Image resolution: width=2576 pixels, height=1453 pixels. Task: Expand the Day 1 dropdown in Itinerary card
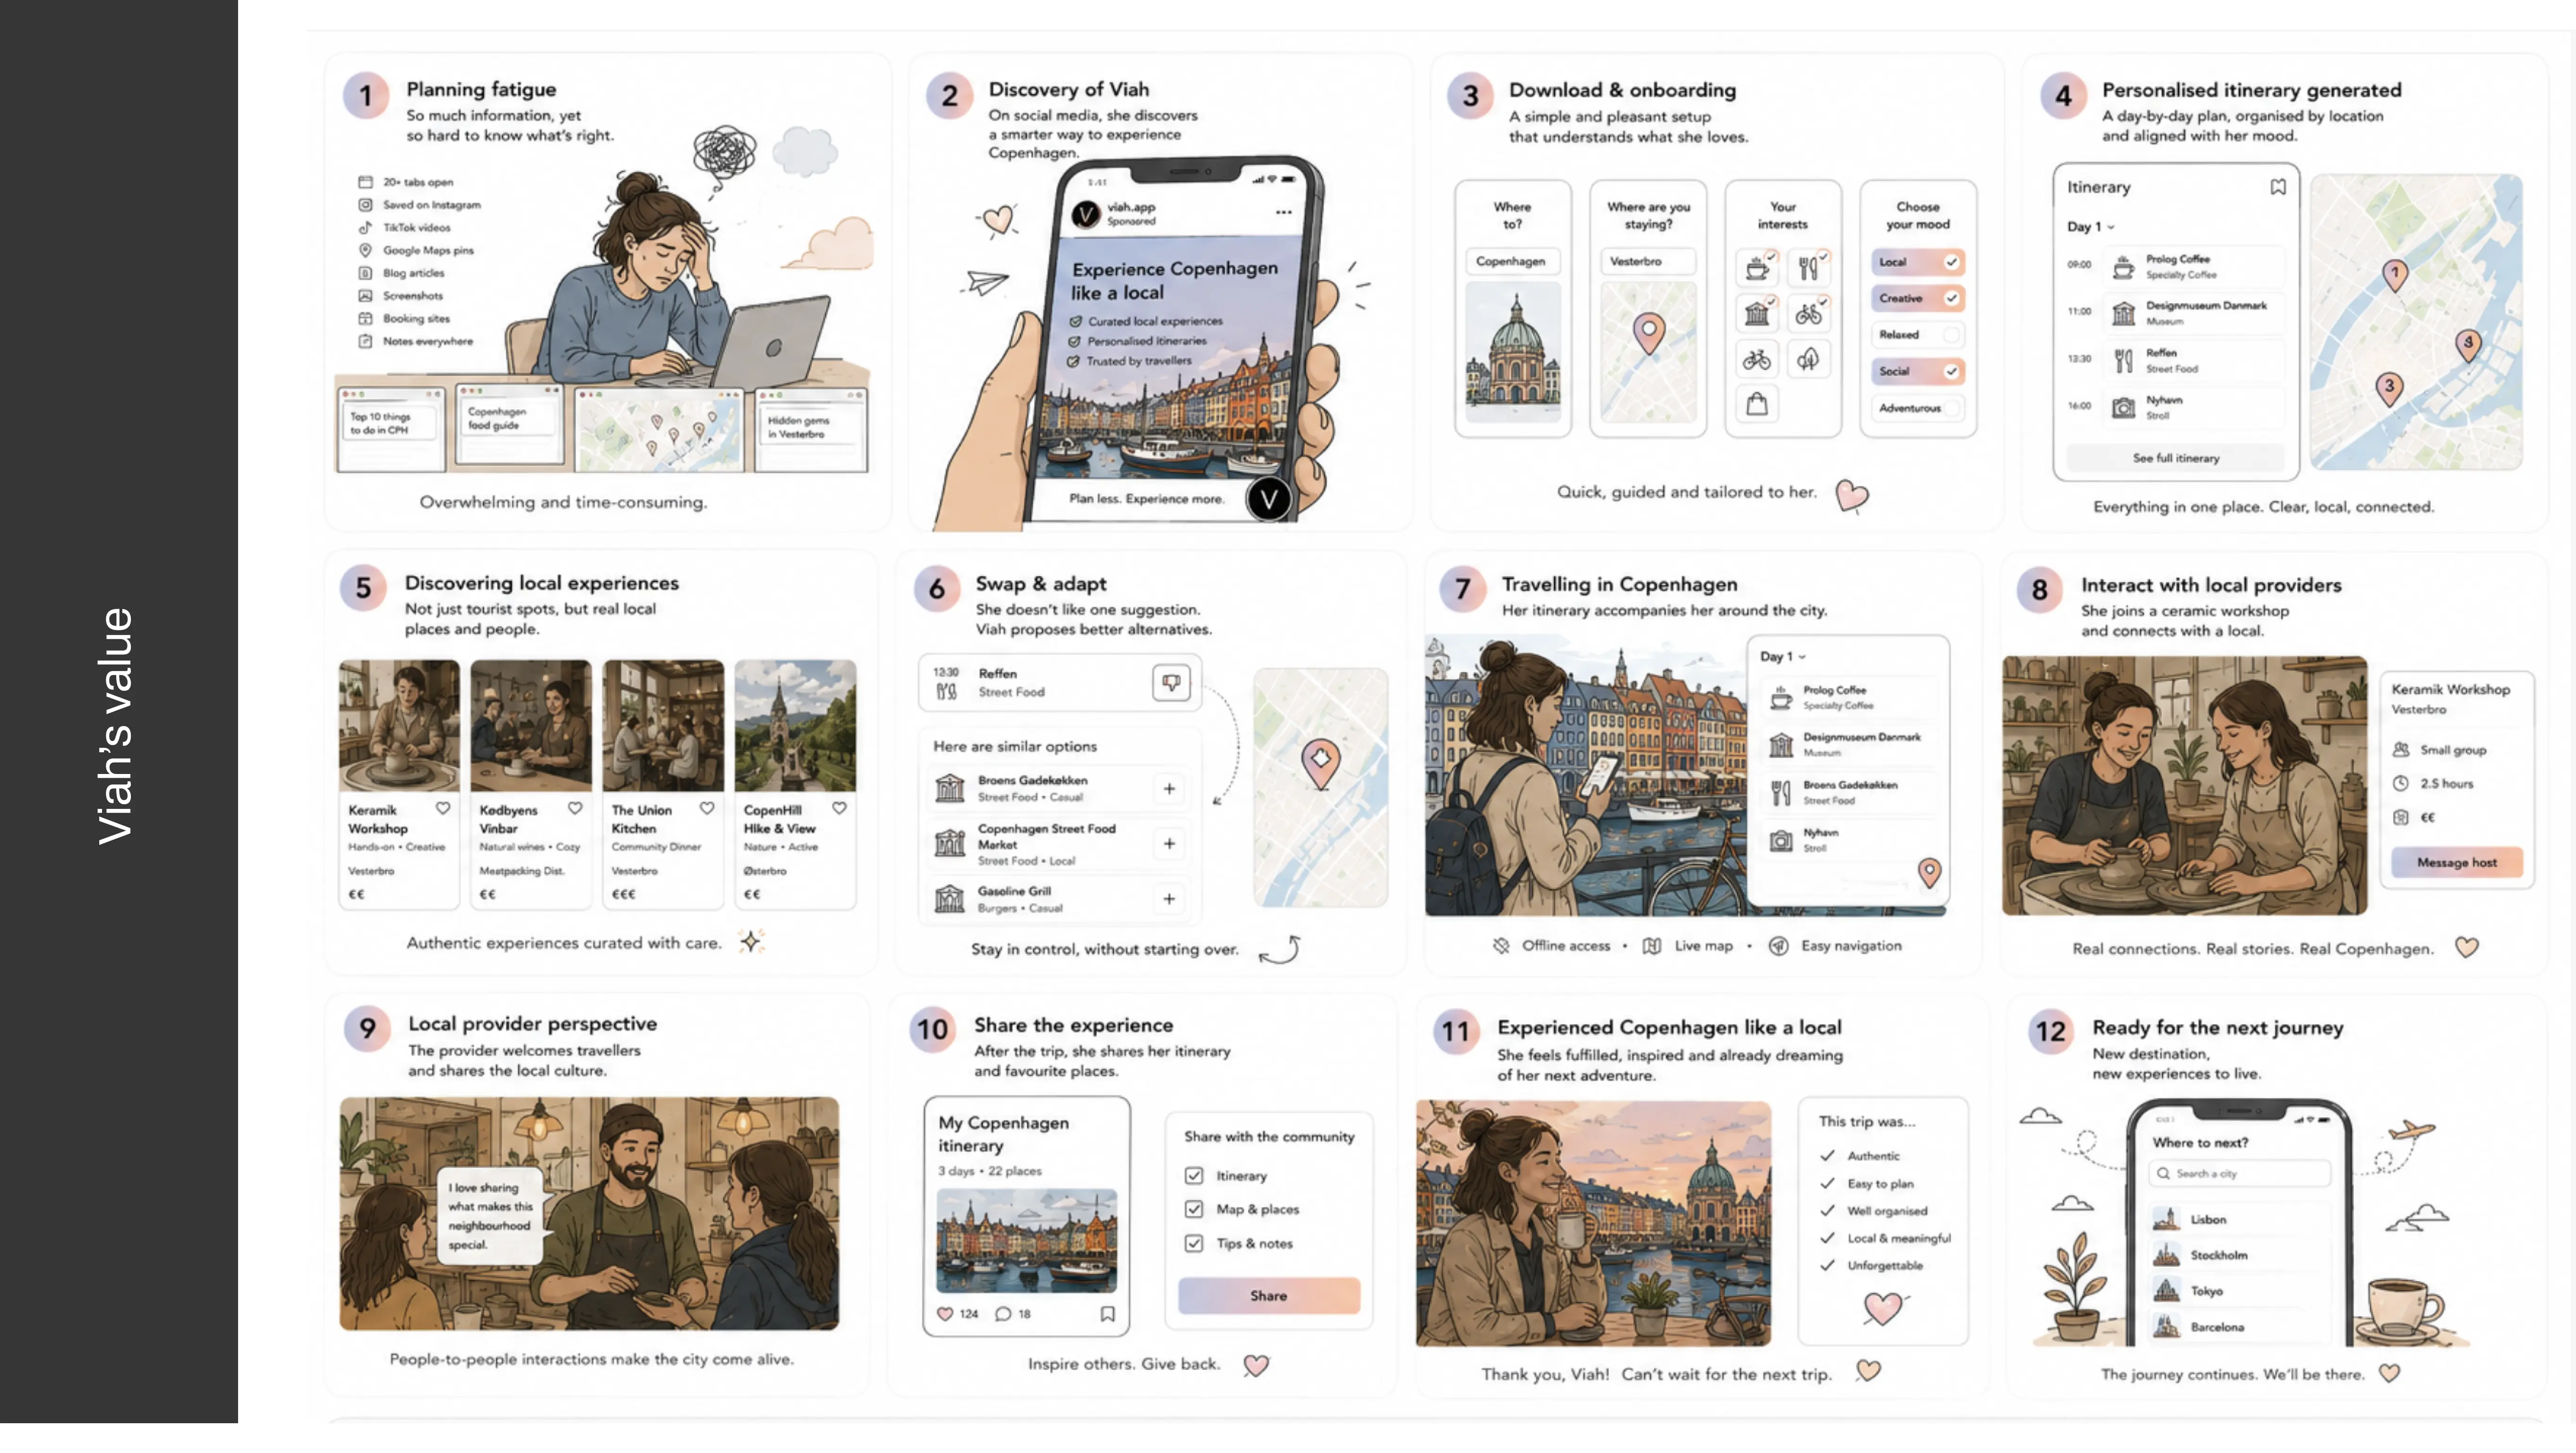[2090, 227]
